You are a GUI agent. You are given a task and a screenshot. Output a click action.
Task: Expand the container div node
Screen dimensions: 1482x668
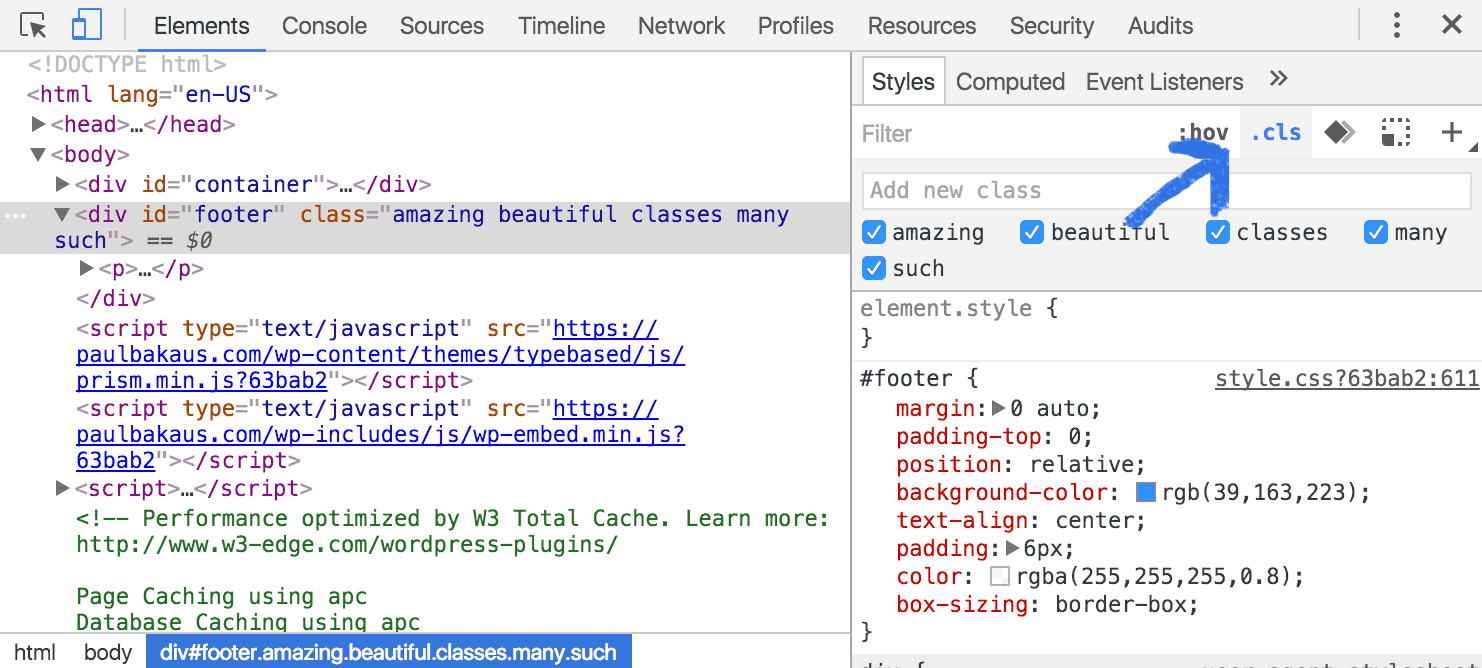[63, 184]
